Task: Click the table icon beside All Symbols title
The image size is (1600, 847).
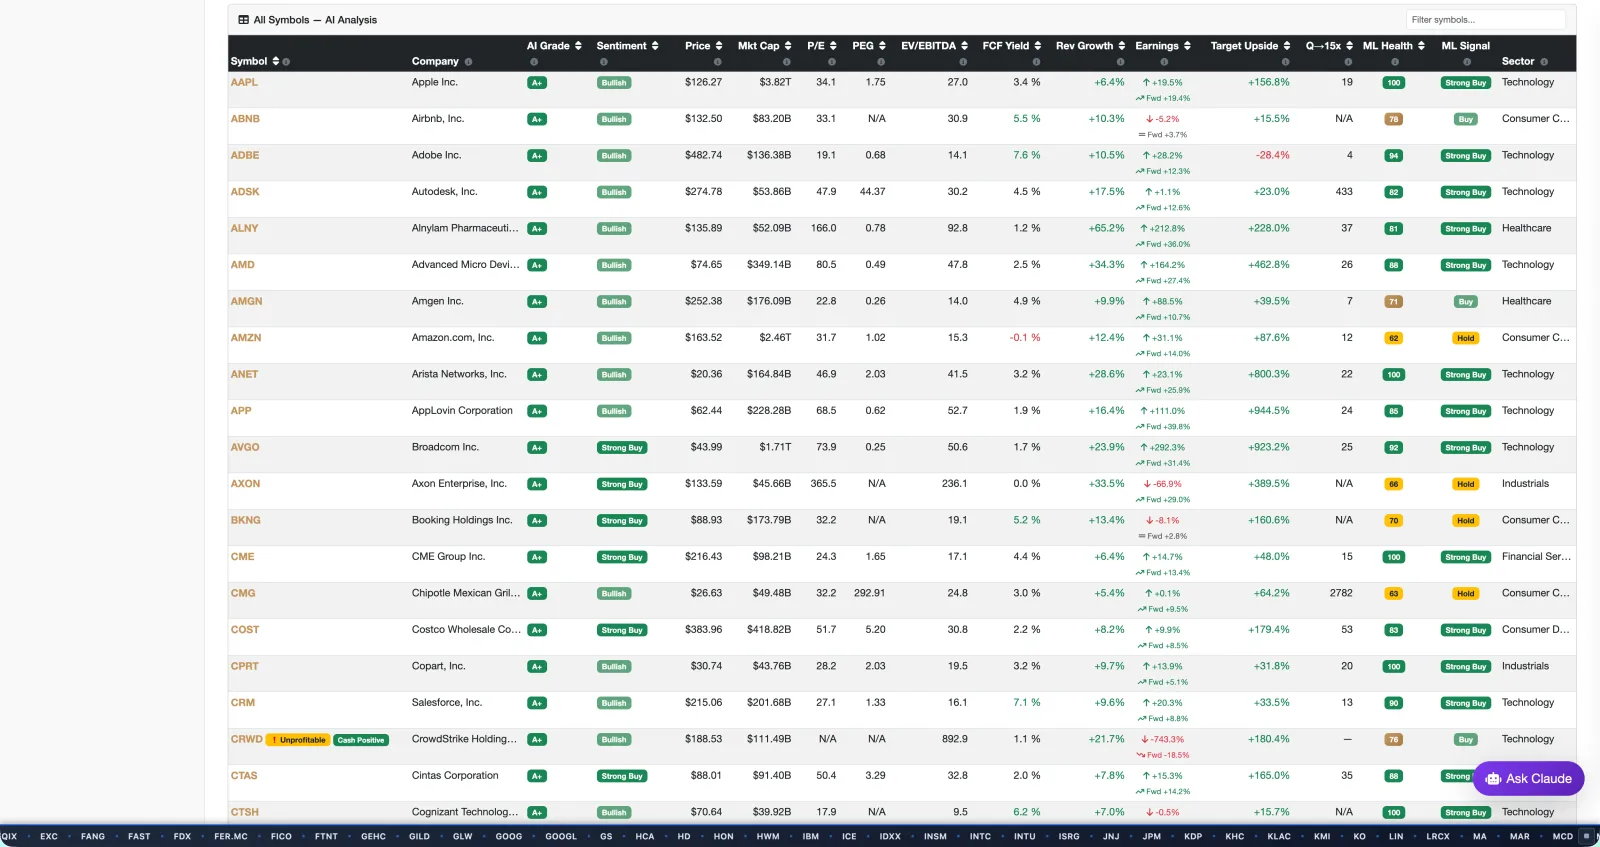Action: [x=243, y=20]
